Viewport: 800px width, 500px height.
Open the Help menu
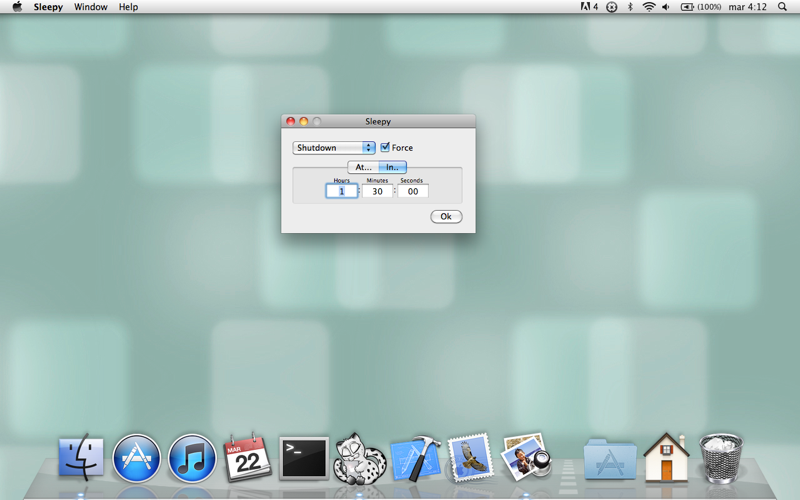click(x=128, y=7)
